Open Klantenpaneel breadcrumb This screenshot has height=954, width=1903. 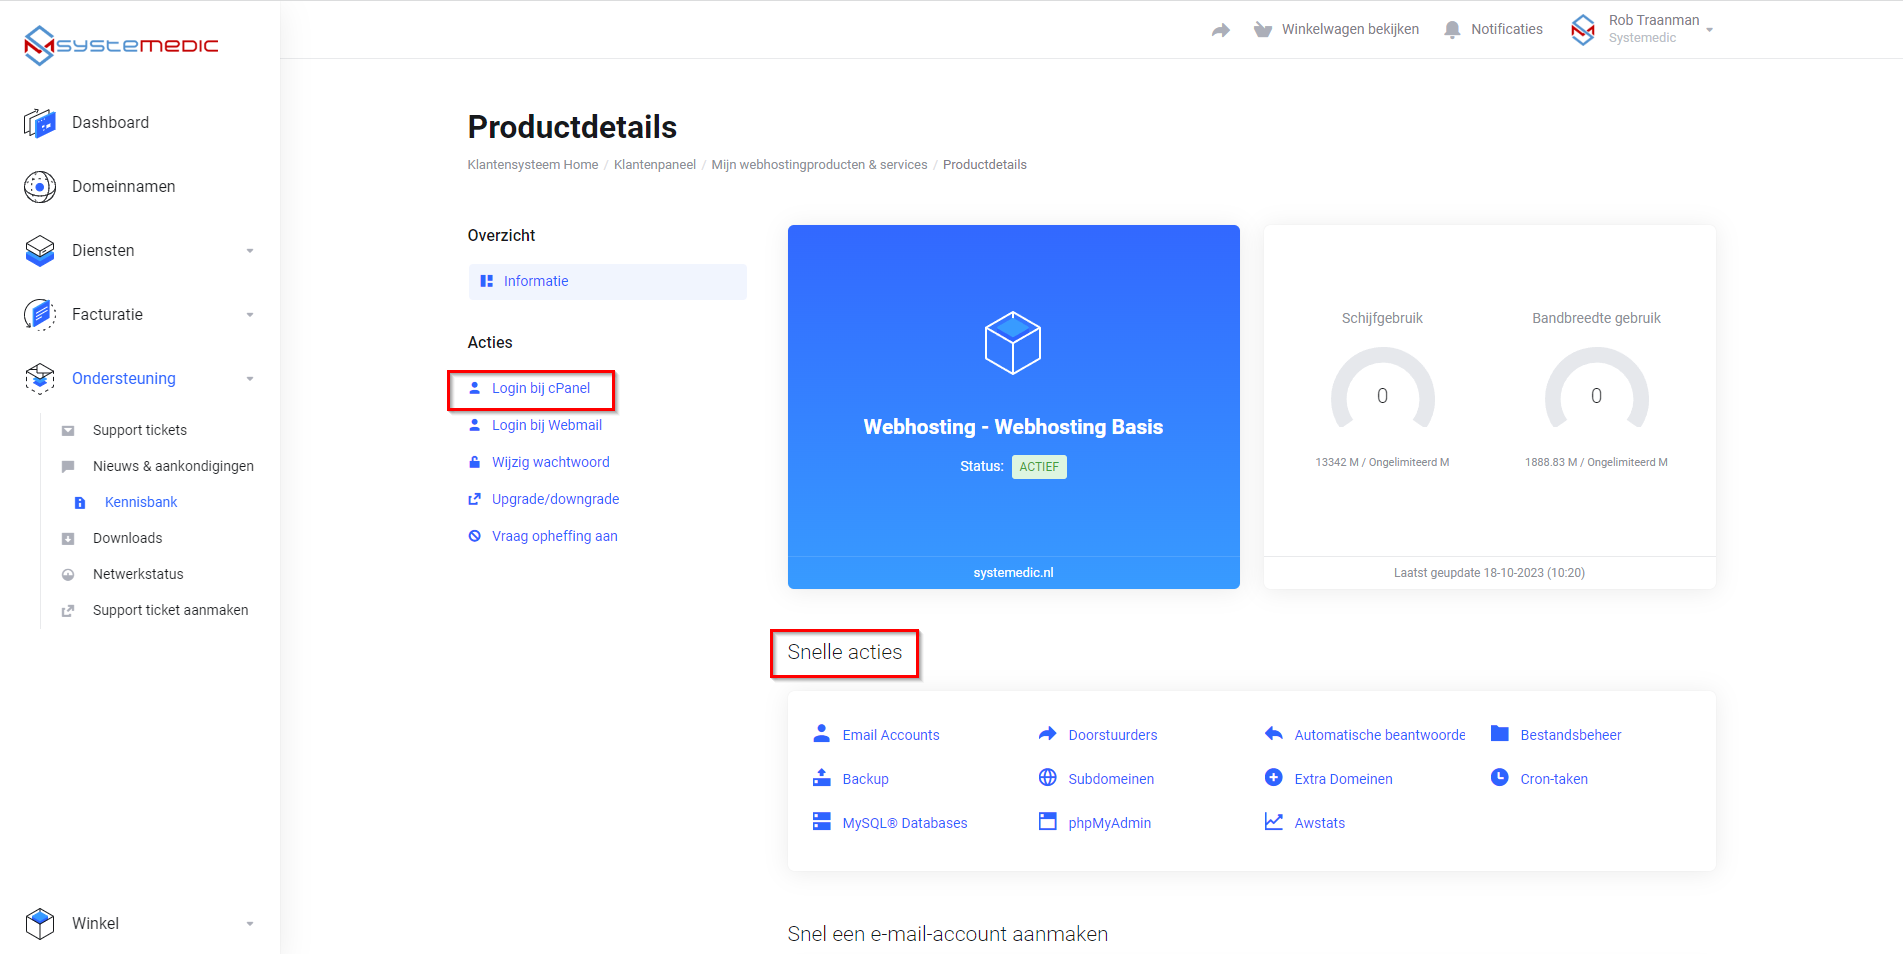click(x=655, y=165)
